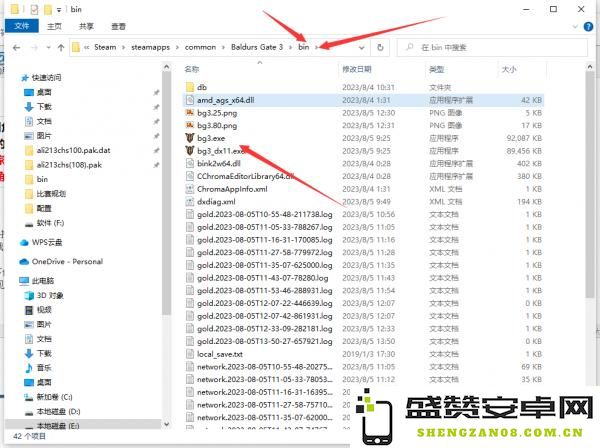Viewport: 600px width, 448px height.
Task: Refresh the folder view
Action: point(380,47)
